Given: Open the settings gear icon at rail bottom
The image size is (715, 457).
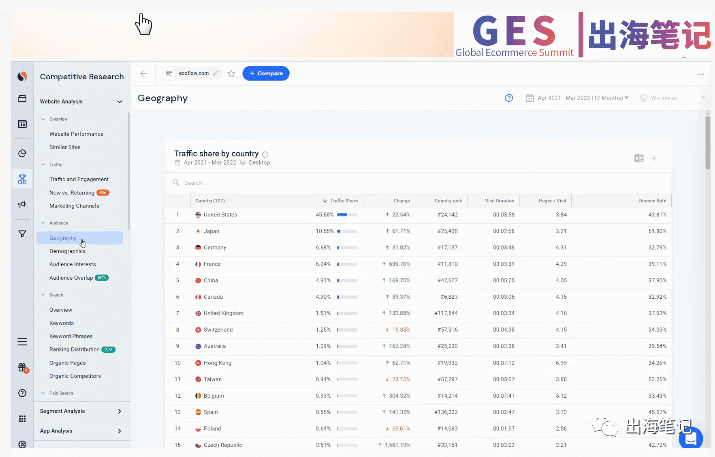Looking at the screenshot, I should [22, 444].
